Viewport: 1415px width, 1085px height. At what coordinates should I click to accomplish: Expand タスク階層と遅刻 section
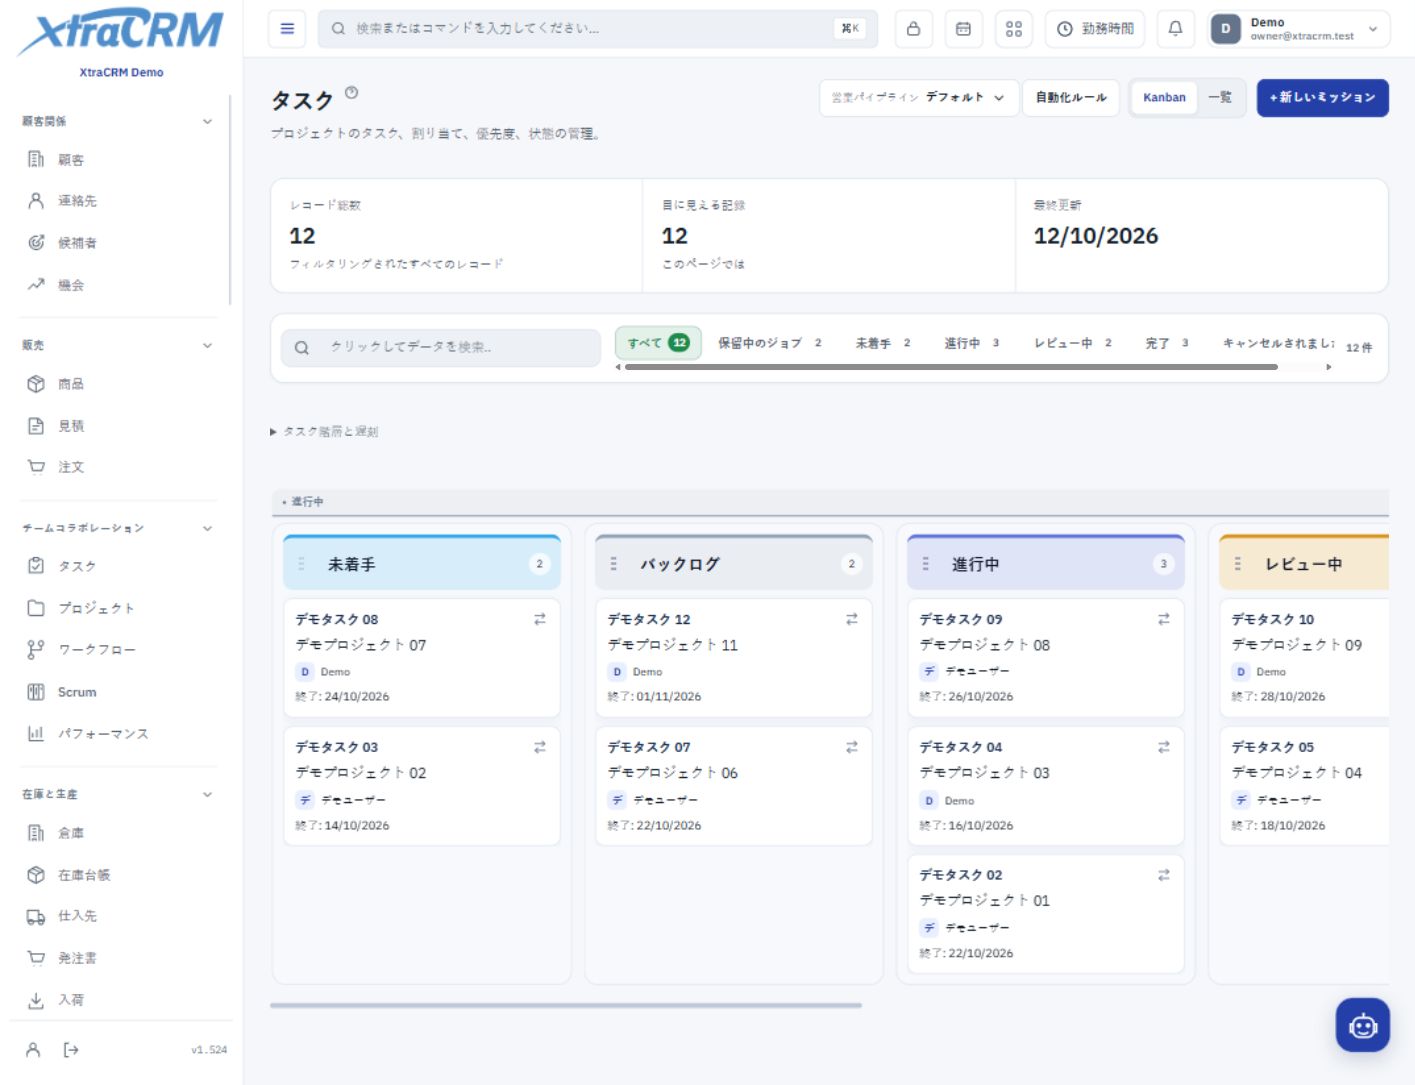tap(324, 432)
